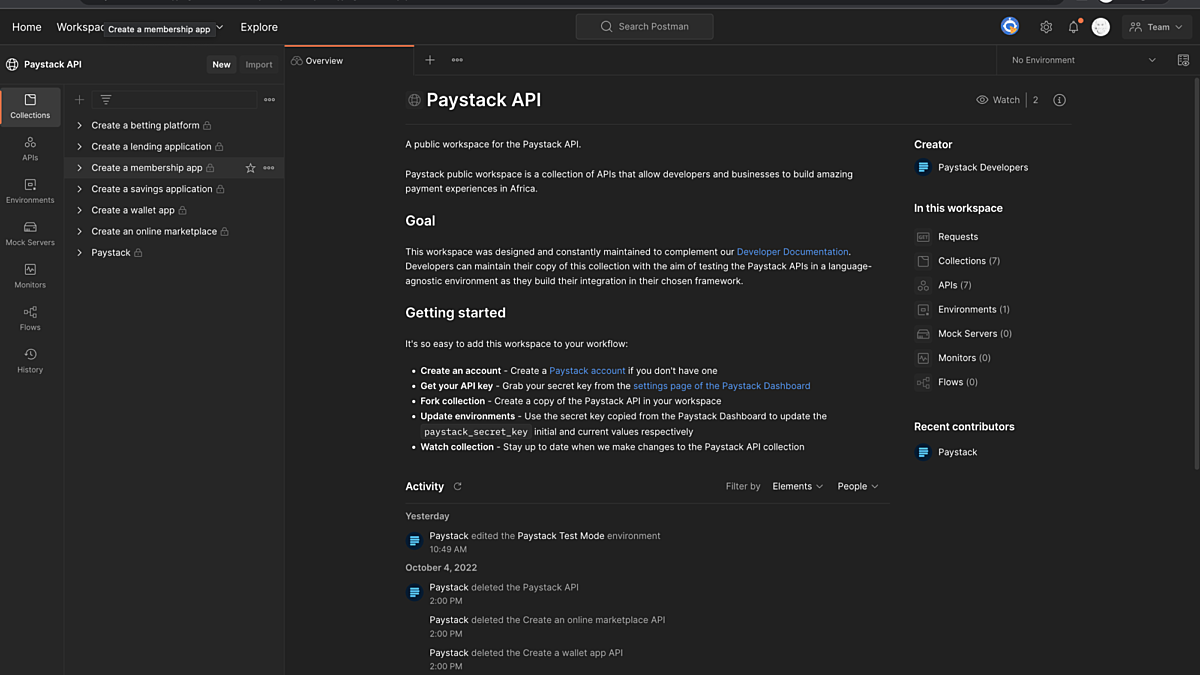Open Environments in the sidebar
Image resolution: width=1200 pixels, height=675 pixels.
point(30,191)
